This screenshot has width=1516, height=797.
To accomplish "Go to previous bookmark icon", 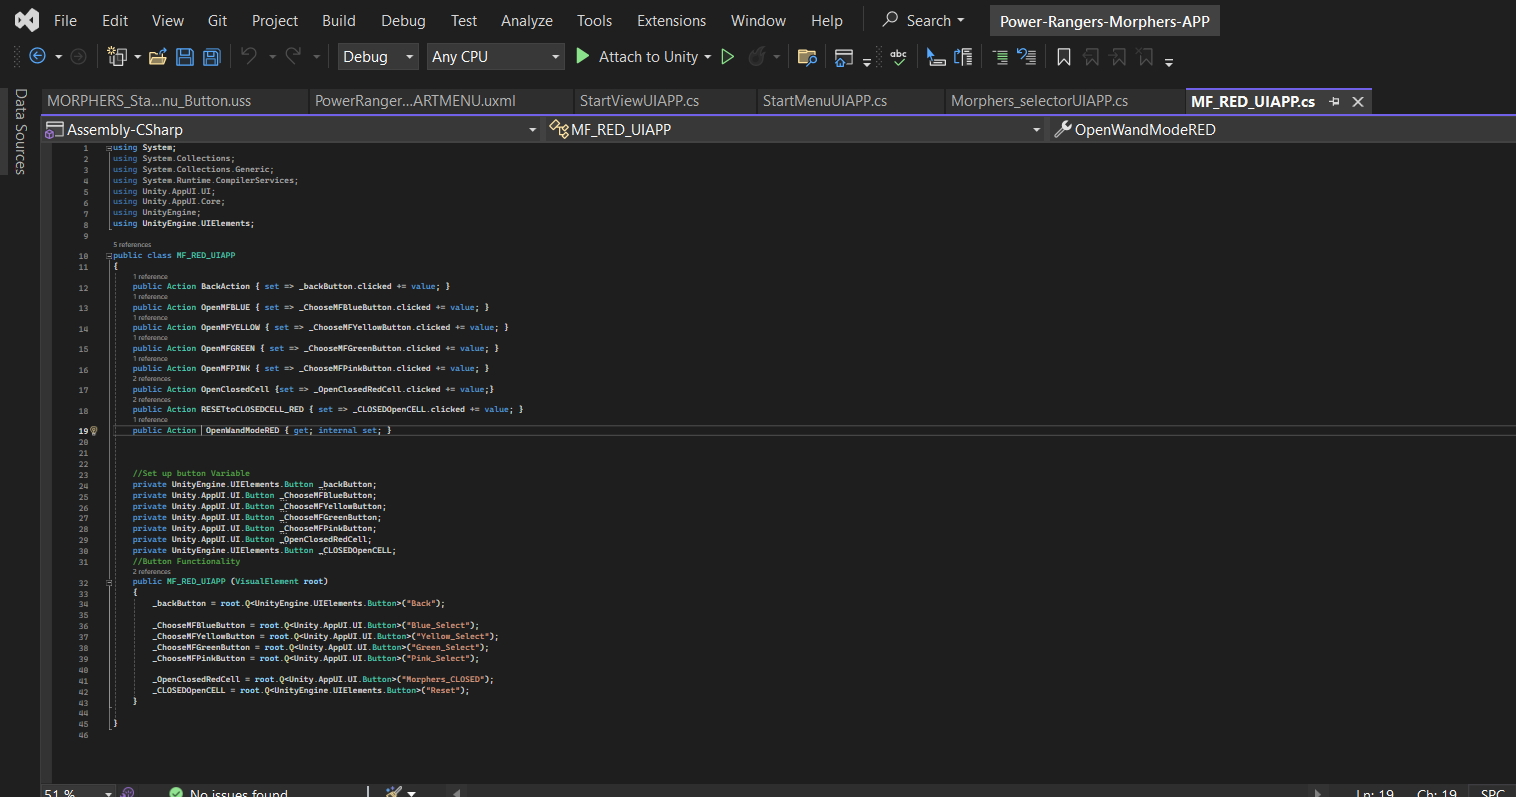I will coord(1091,57).
